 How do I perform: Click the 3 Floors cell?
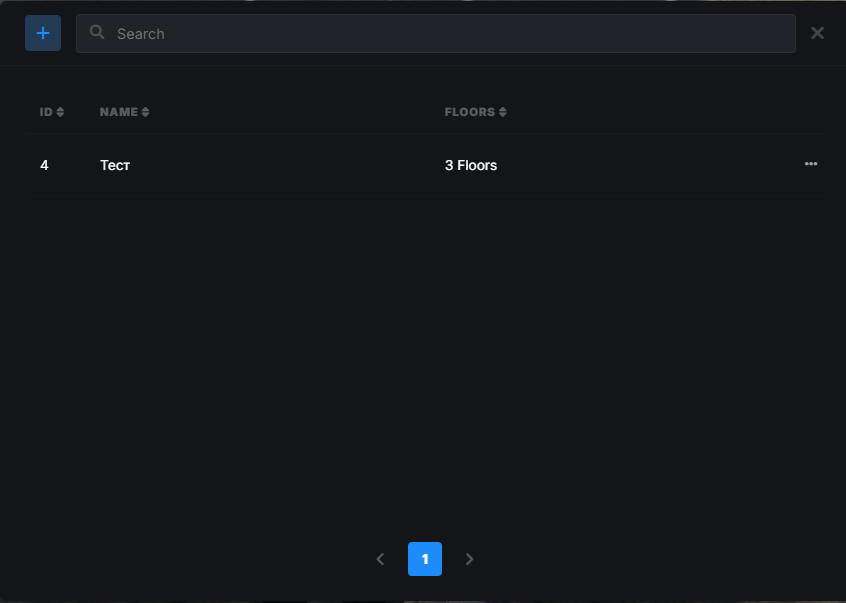pos(470,165)
